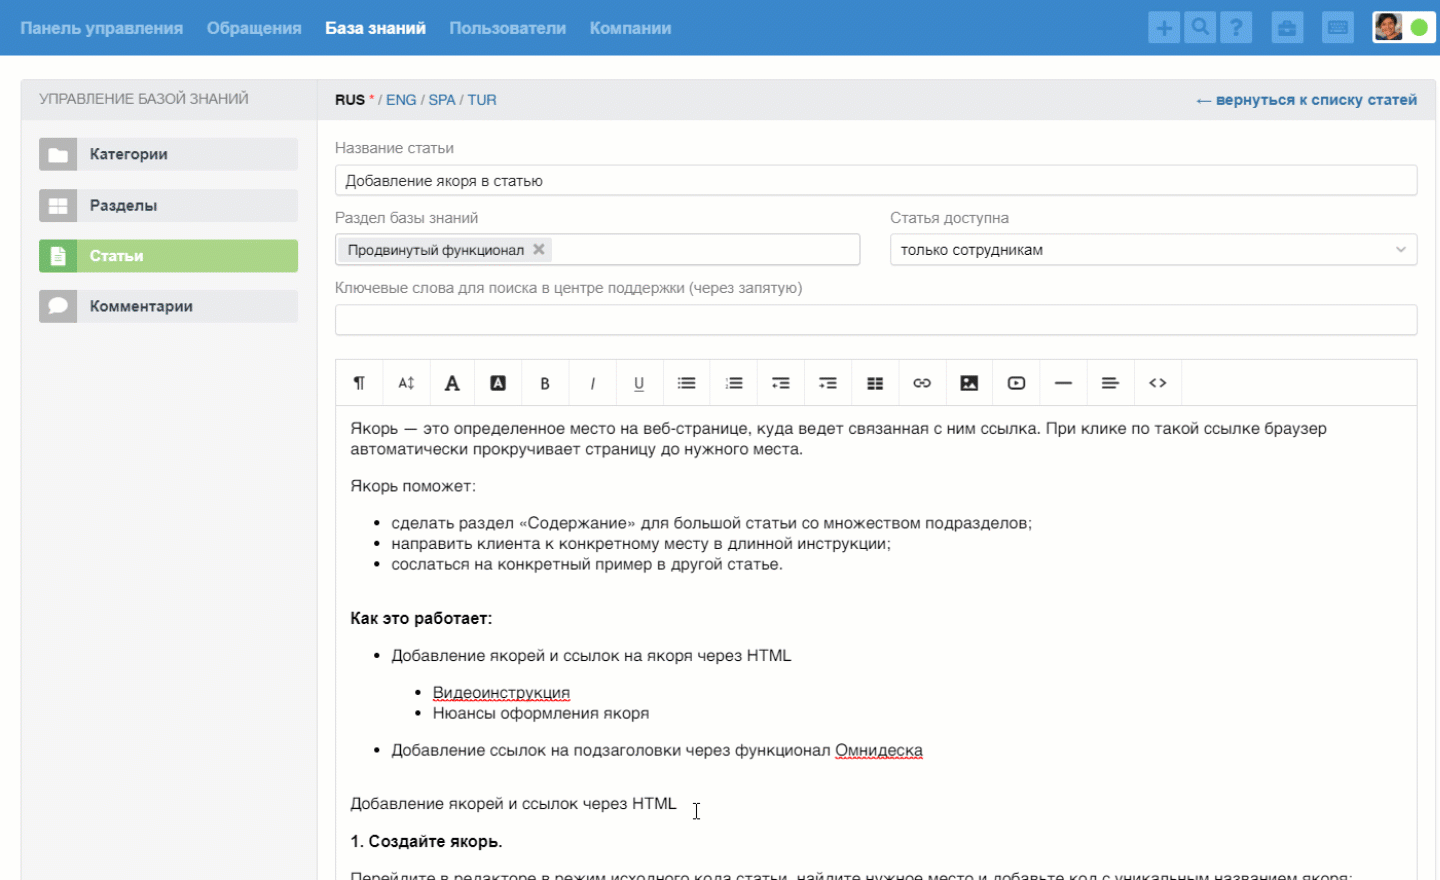This screenshot has width=1440, height=880.
Task: Go to the Обращения tab
Action: click(x=254, y=28)
